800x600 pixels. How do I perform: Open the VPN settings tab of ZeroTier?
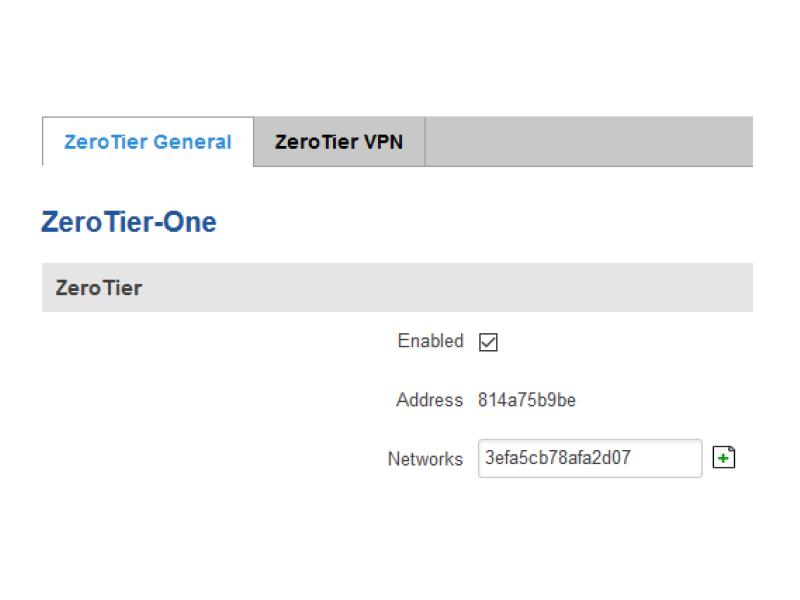339,142
